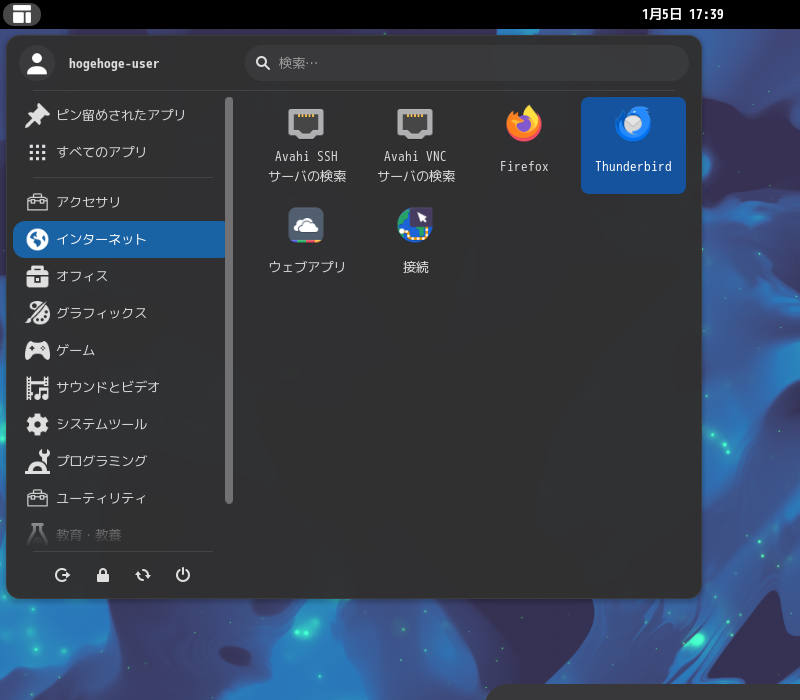The width and height of the screenshot is (800, 700).
Task: Open the オフィス category
Action: coord(119,276)
